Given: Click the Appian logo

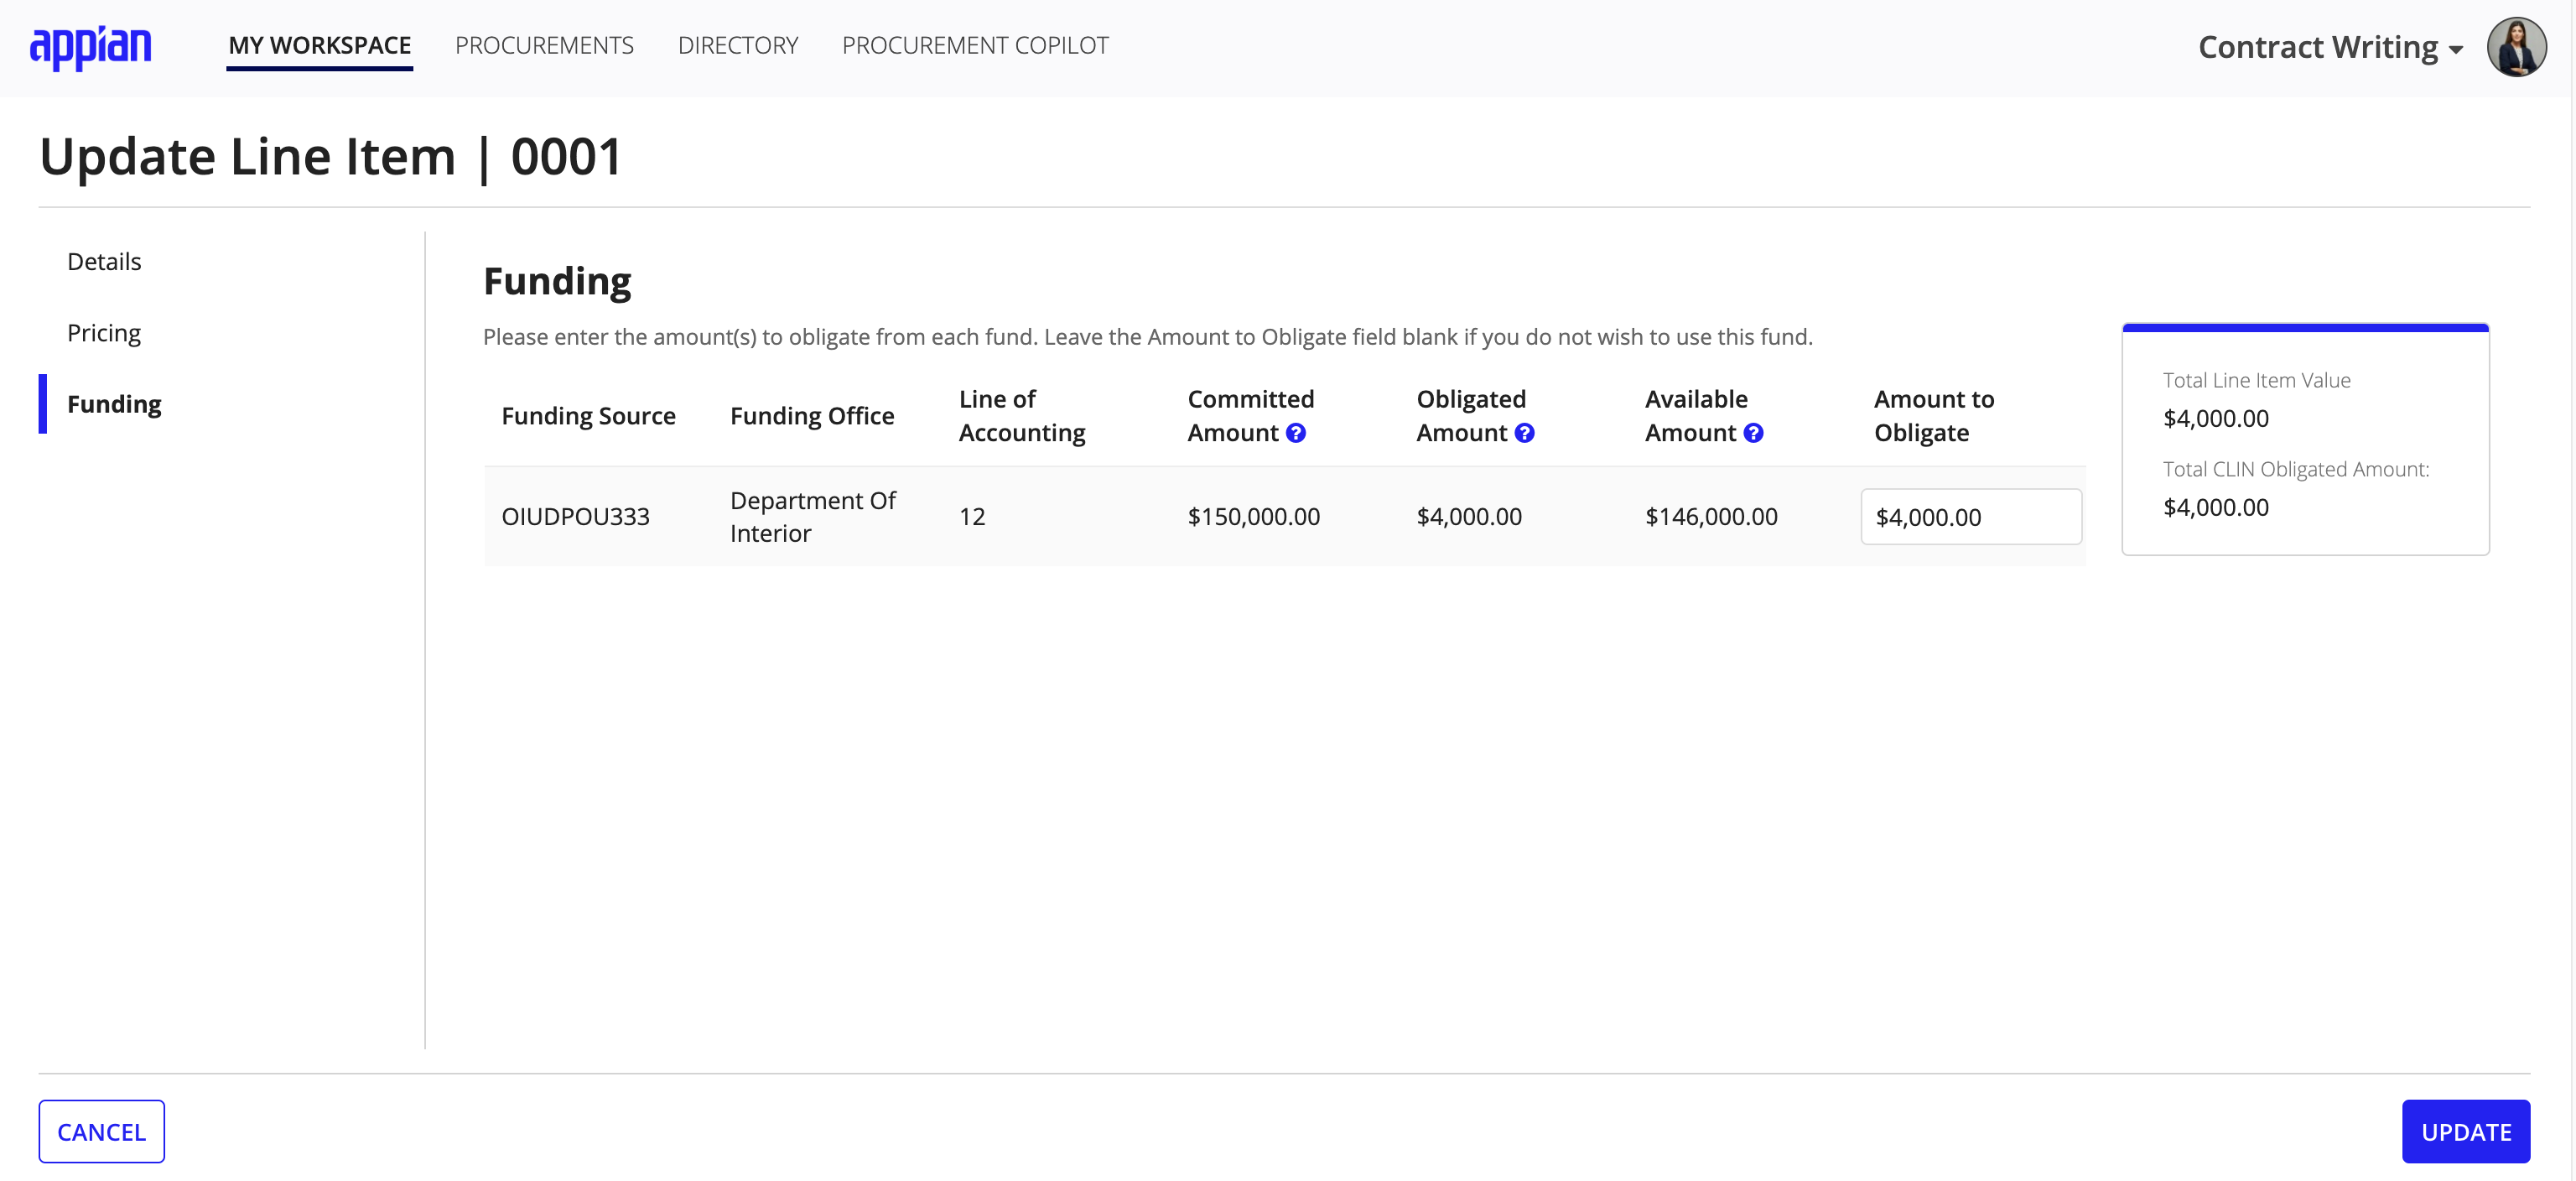Looking at the screenshot, I should point(91,47).
